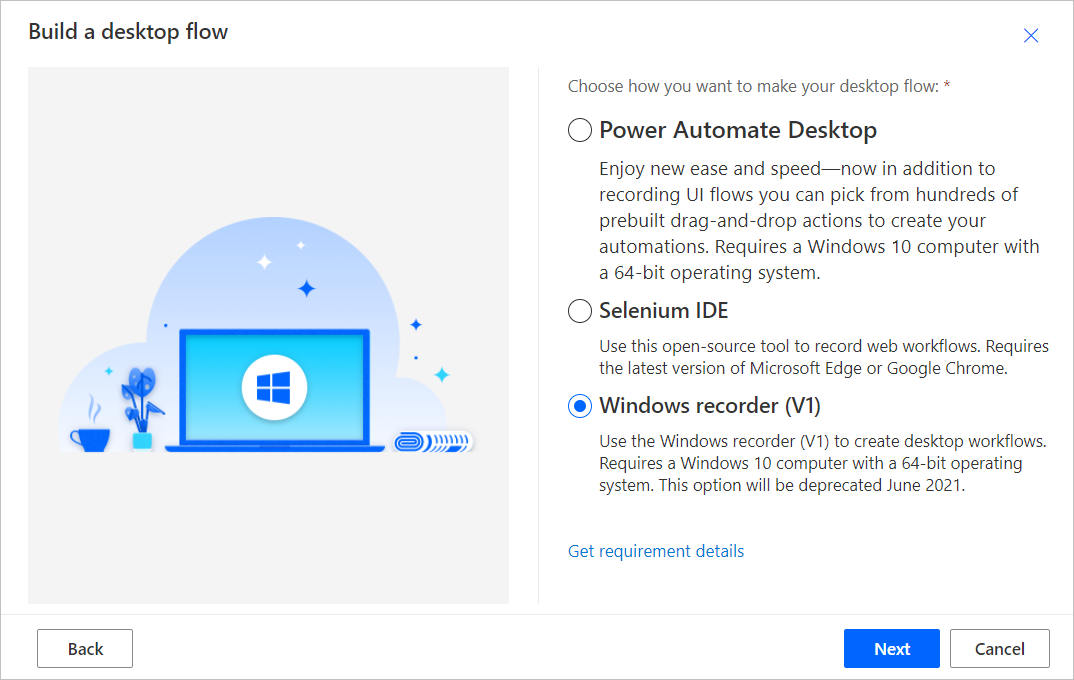Viewport: 1074px width, 680px height.
Task: Click the 'Power Automate Desktop' heading text
Action: tap(738, 130)
